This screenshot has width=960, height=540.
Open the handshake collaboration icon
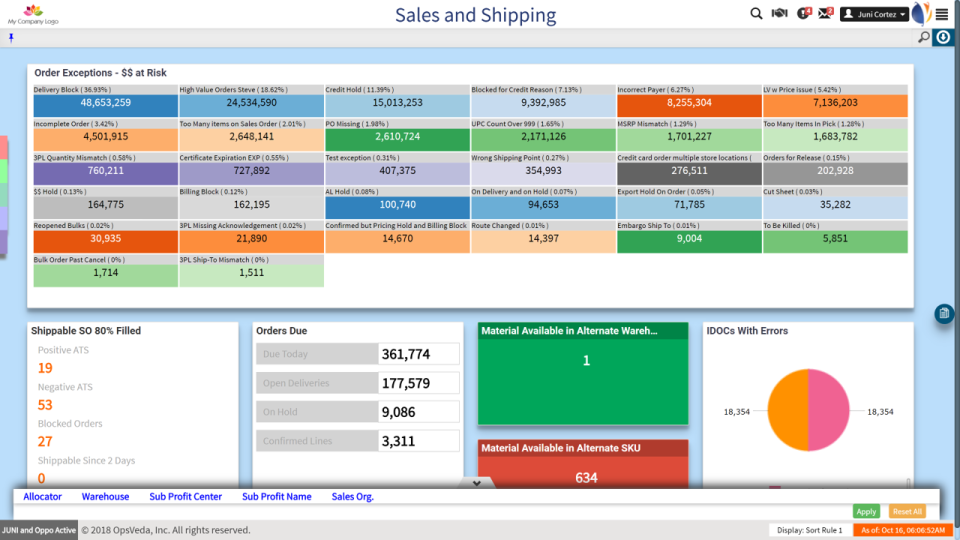tap(779, 13)
